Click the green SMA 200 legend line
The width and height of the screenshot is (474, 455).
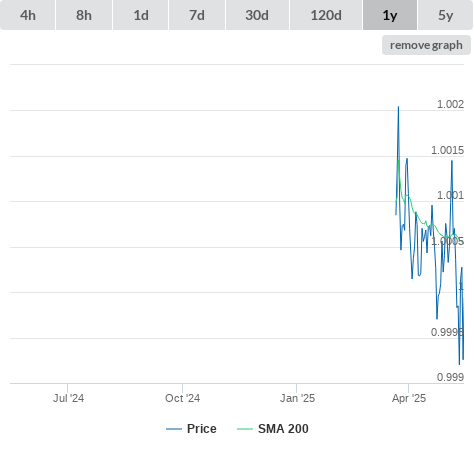tap(245, 429)
